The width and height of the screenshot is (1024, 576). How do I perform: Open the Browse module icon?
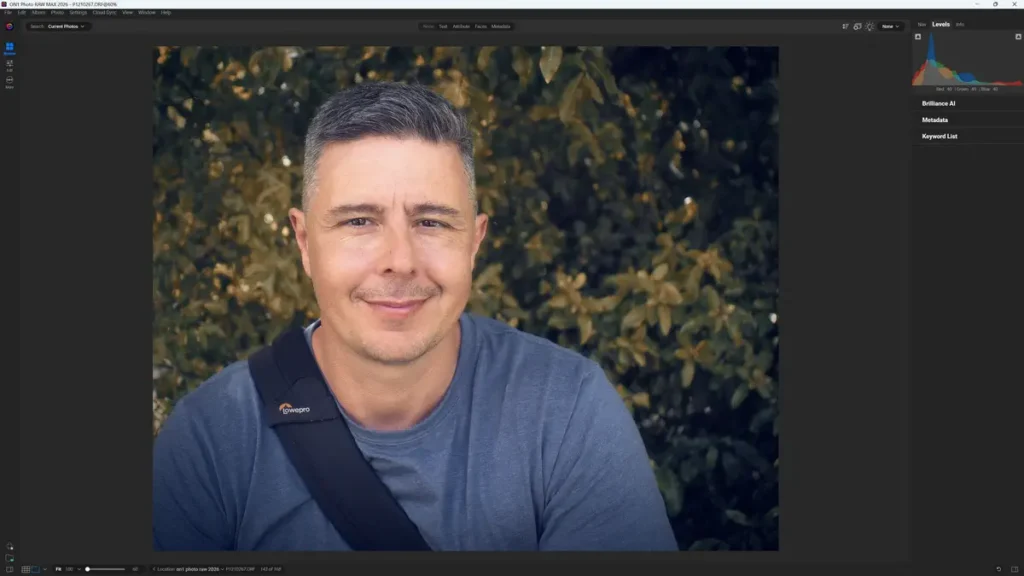(x=9, y=48)
